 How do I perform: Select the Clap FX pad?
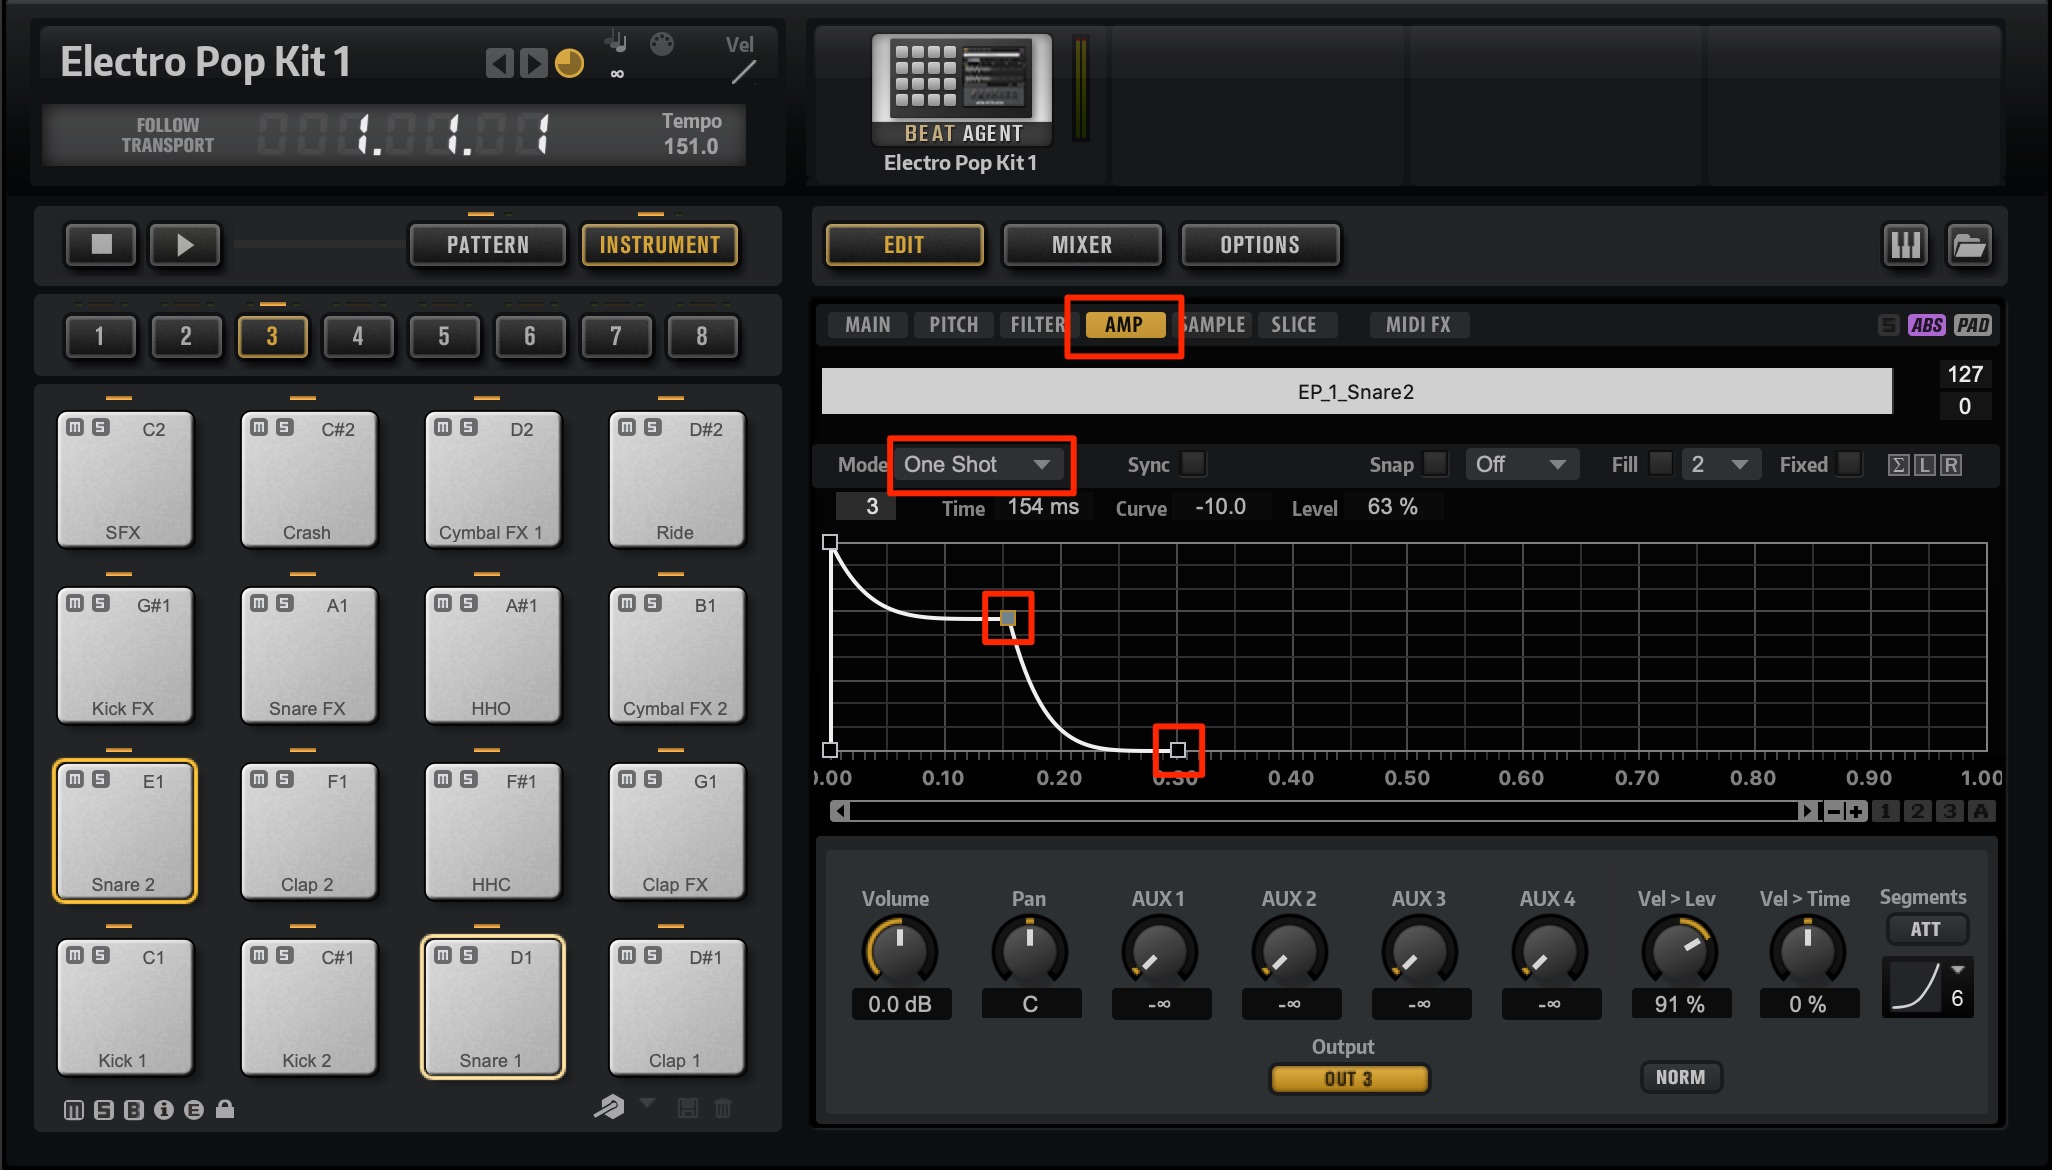(676, 830)
